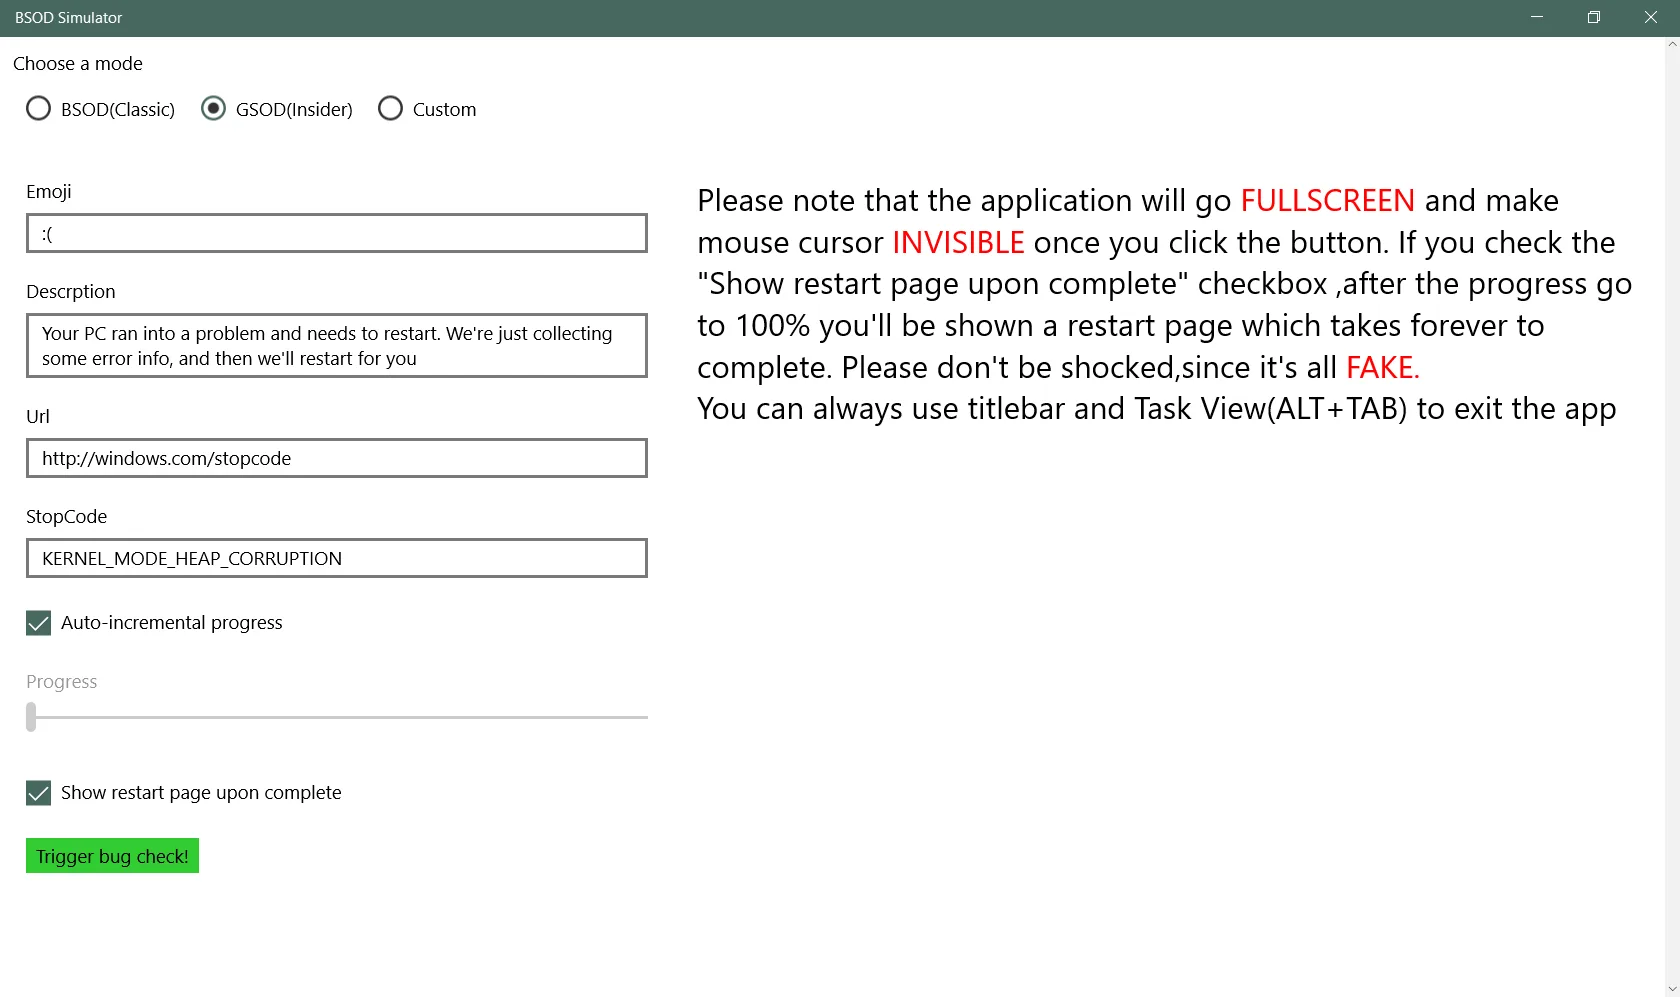This screenshot has width=1680, height=997.
Task: Click the StopCode input field
Action: pos(337,558)
